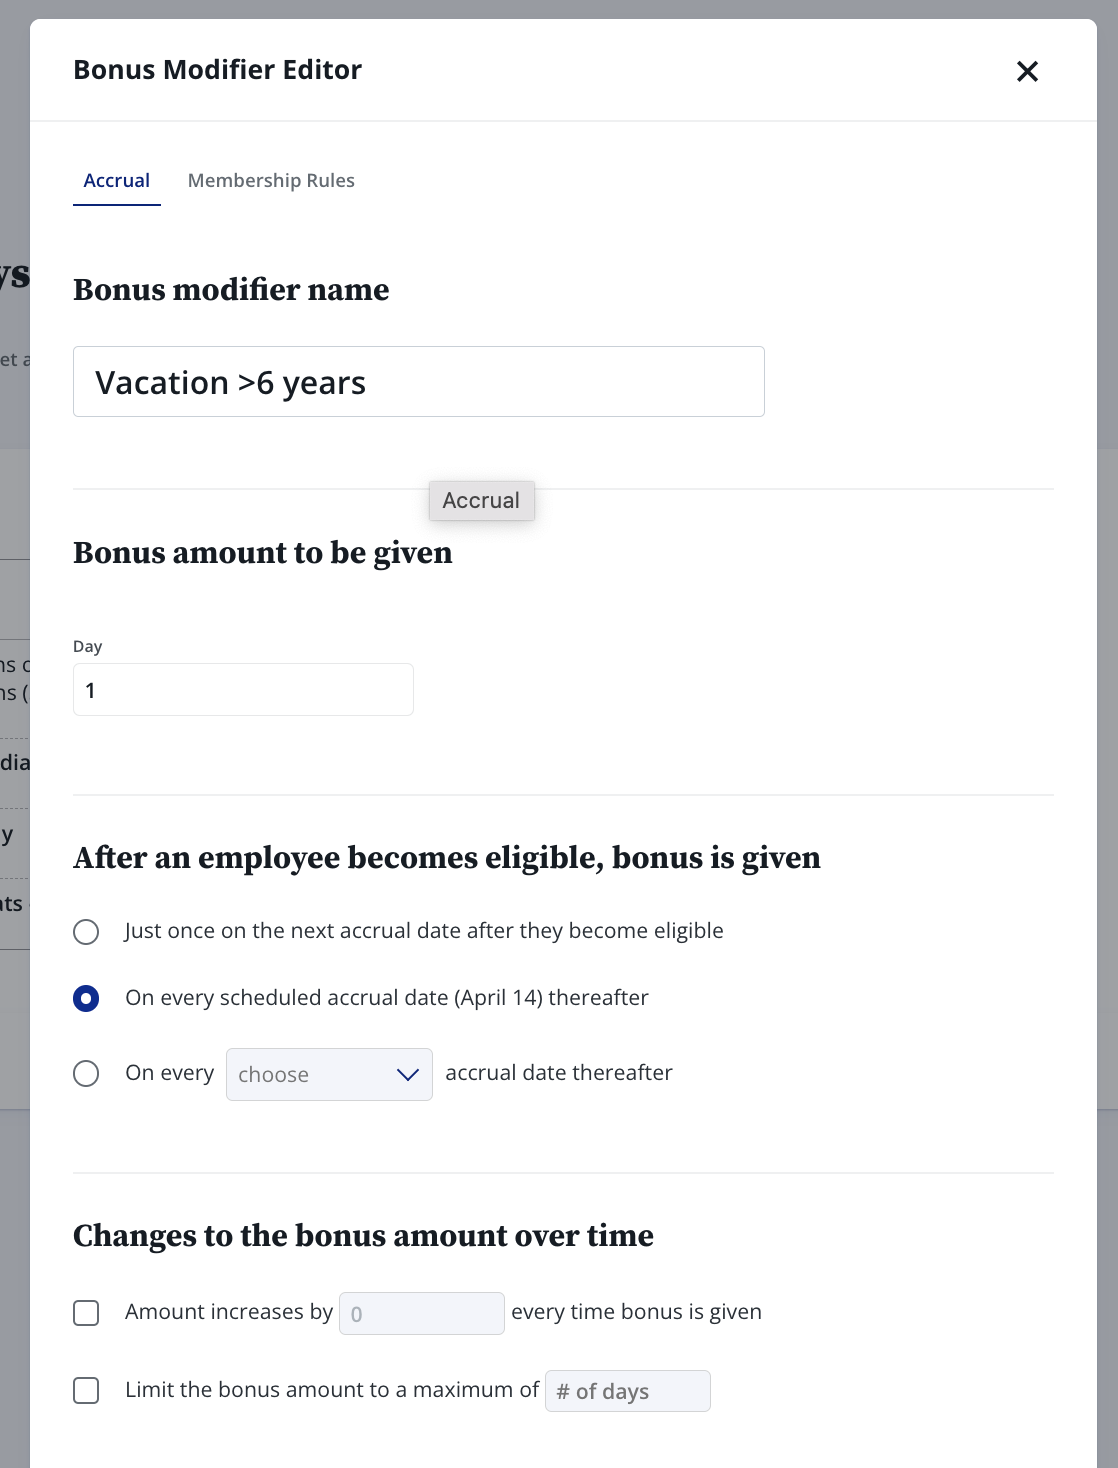The width and height of the screenshot is (1118, 1468).
Task: Enable the 'Amount increases by' checkbox
Action: (86, 1312)
